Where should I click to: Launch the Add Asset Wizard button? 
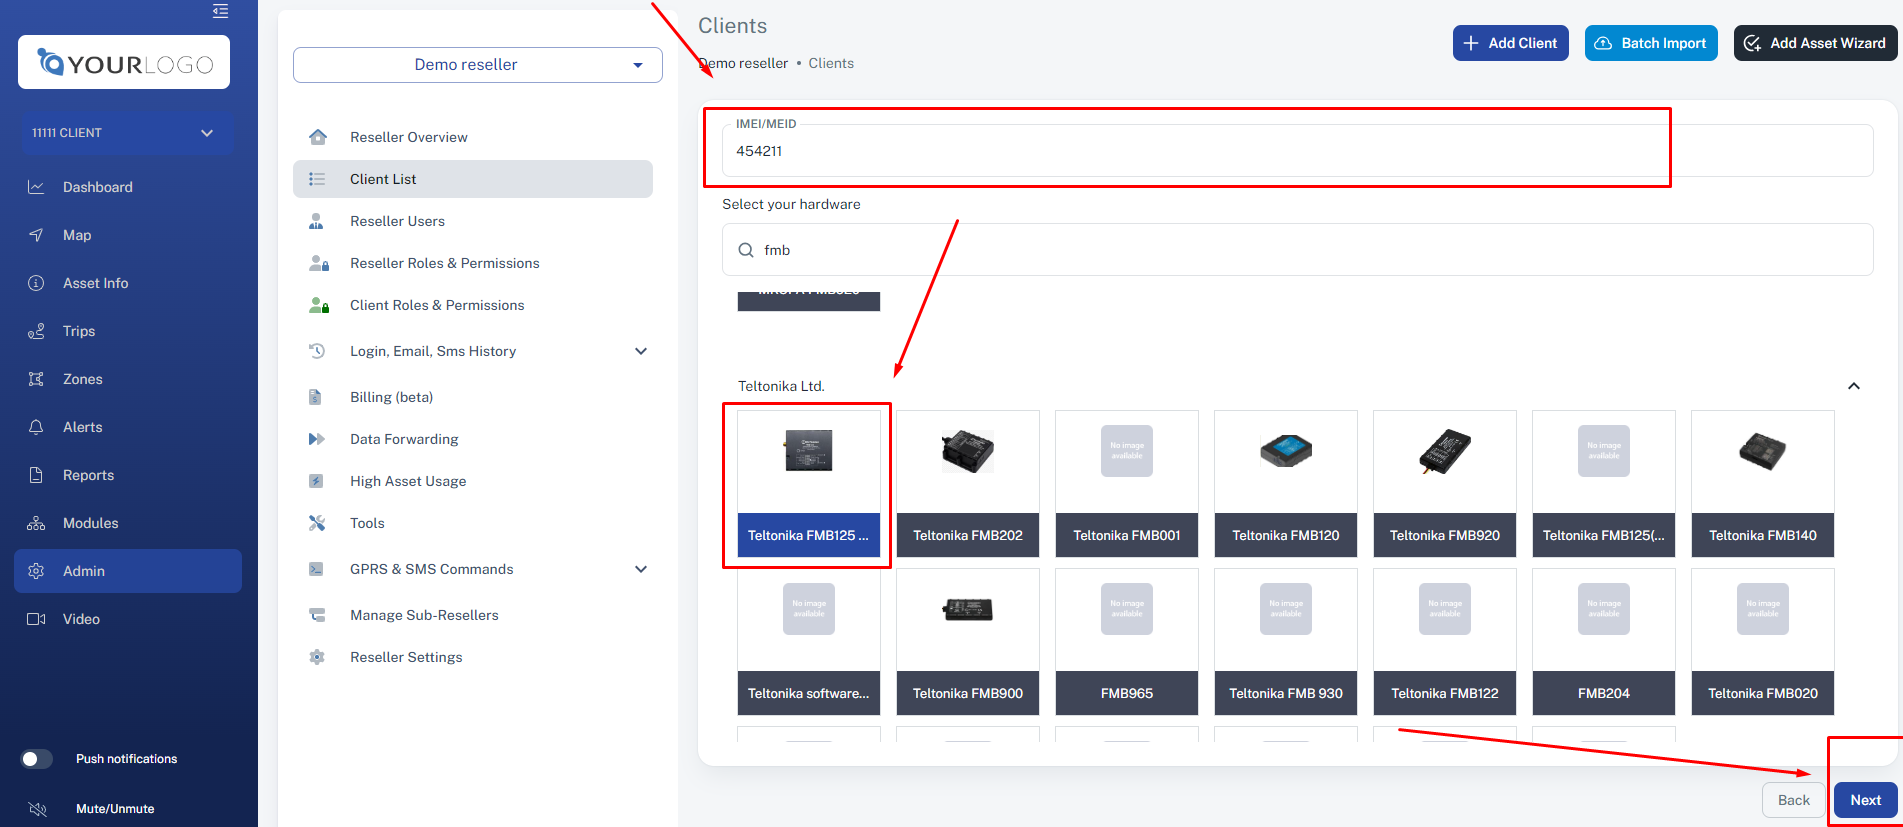(x=1815, y=43)
